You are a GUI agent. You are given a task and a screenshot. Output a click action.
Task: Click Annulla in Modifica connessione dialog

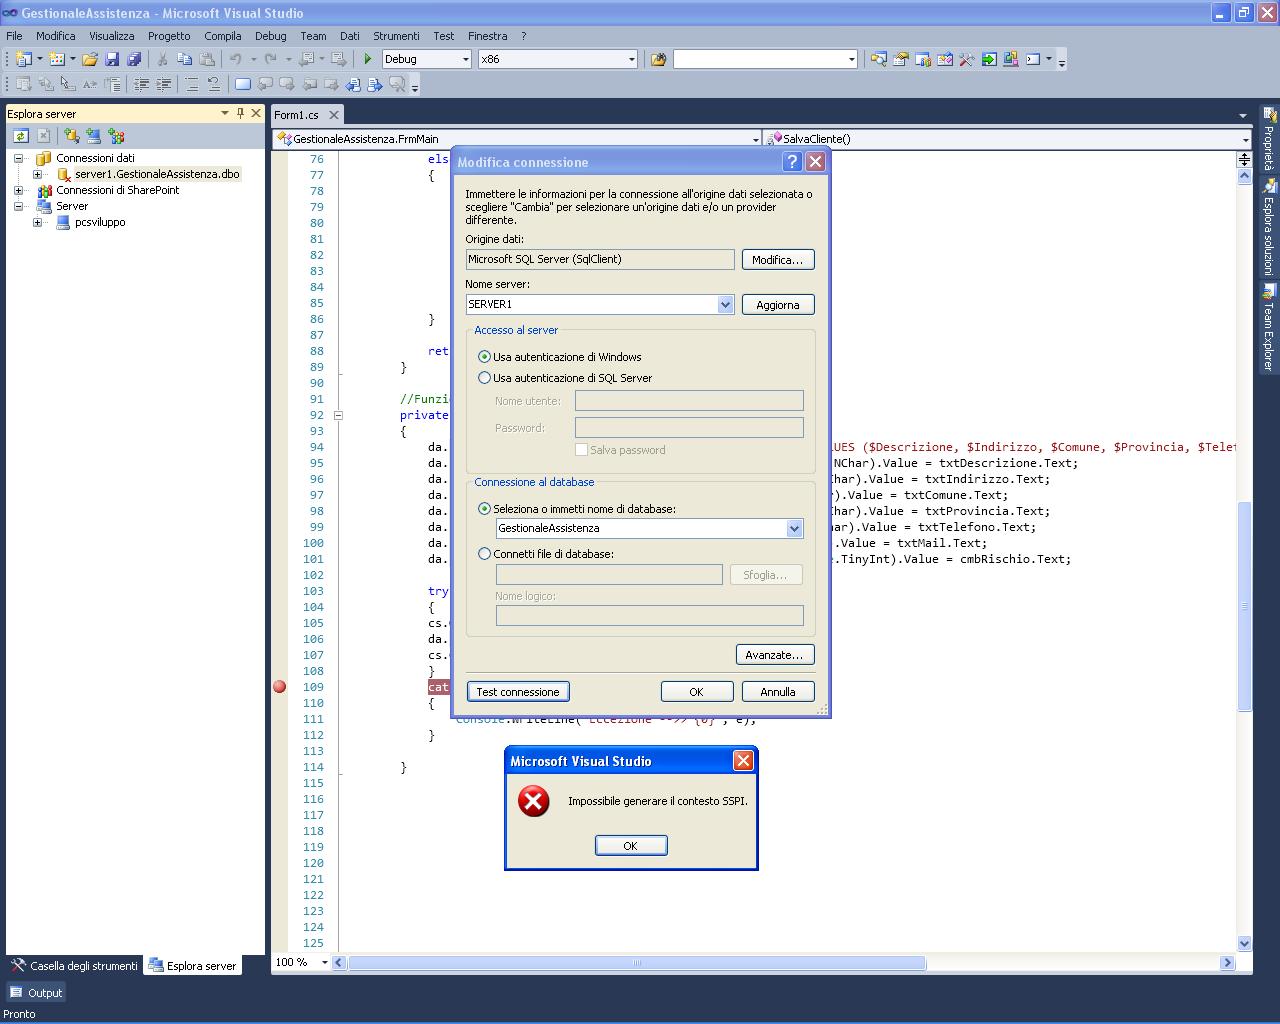pos(778,692)
